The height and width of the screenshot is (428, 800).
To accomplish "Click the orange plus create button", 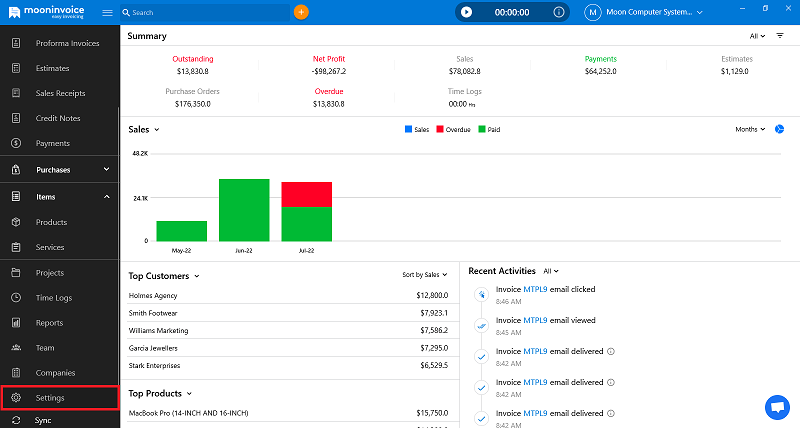I will pyautogui.click(x=301, y=12).
